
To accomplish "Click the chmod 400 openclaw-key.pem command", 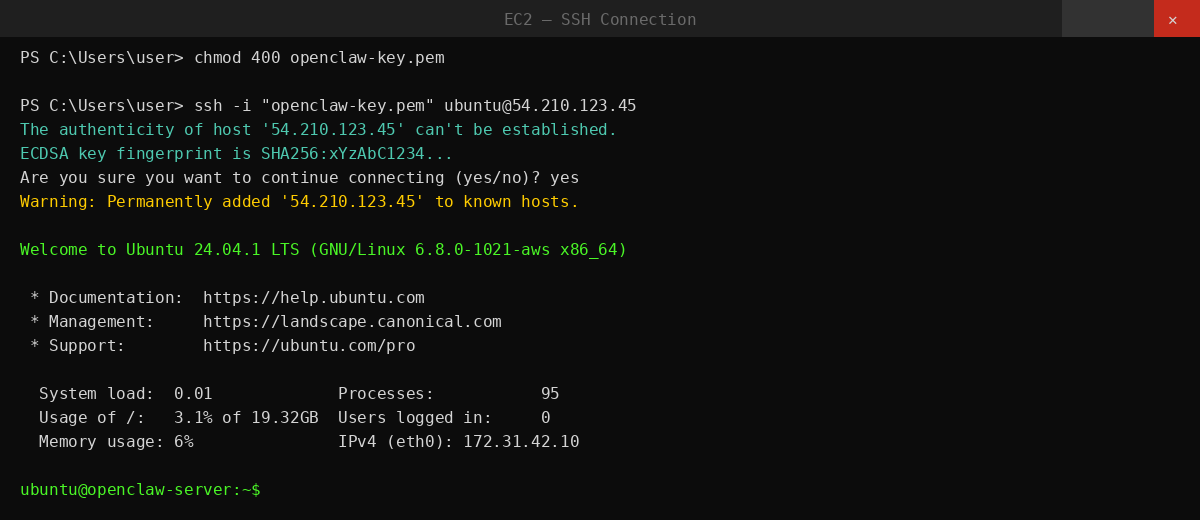I will coord(319,58).
